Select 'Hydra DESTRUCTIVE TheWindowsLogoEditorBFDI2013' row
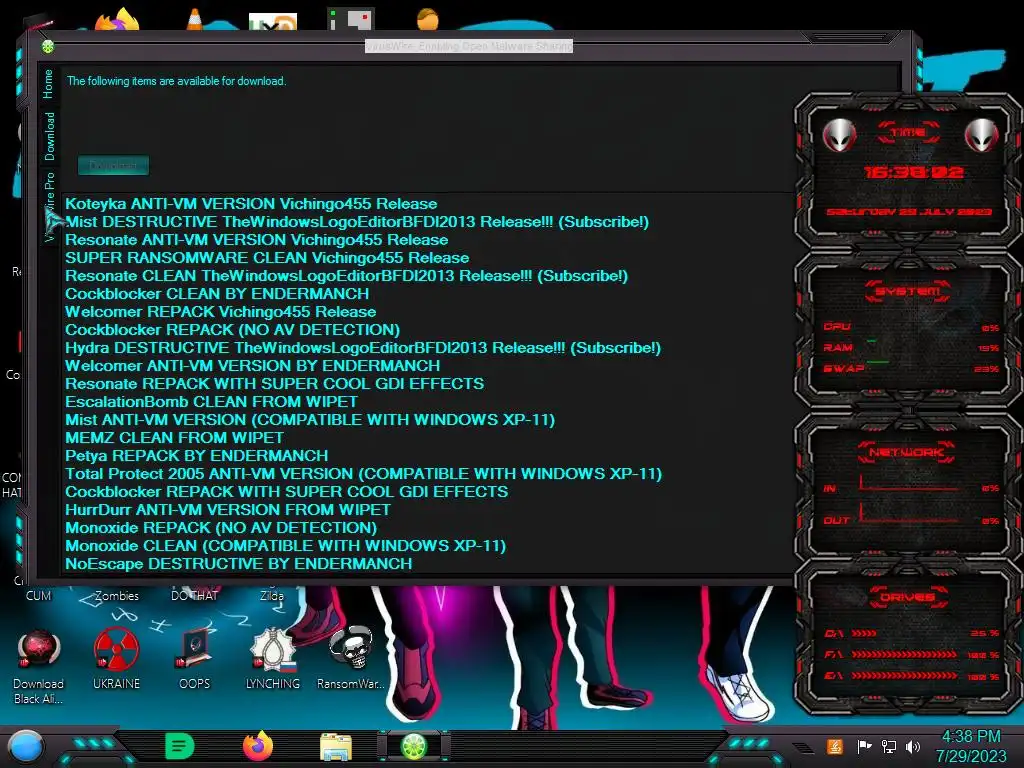 click(363, 347)
